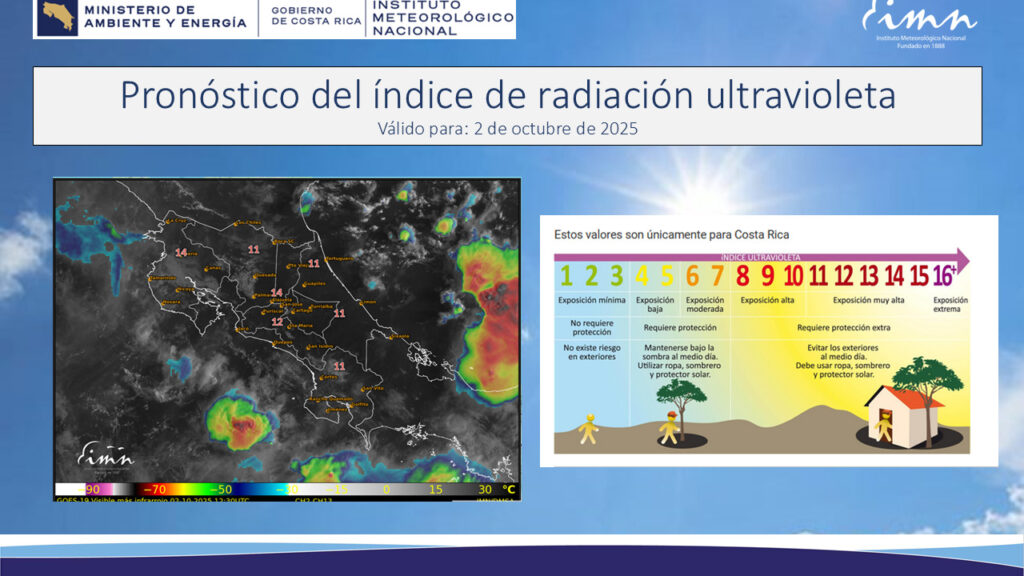Click the red -70 section of temperature colorbar
The height and width of the screenshot is (576, 1024).
click(150, 490)
